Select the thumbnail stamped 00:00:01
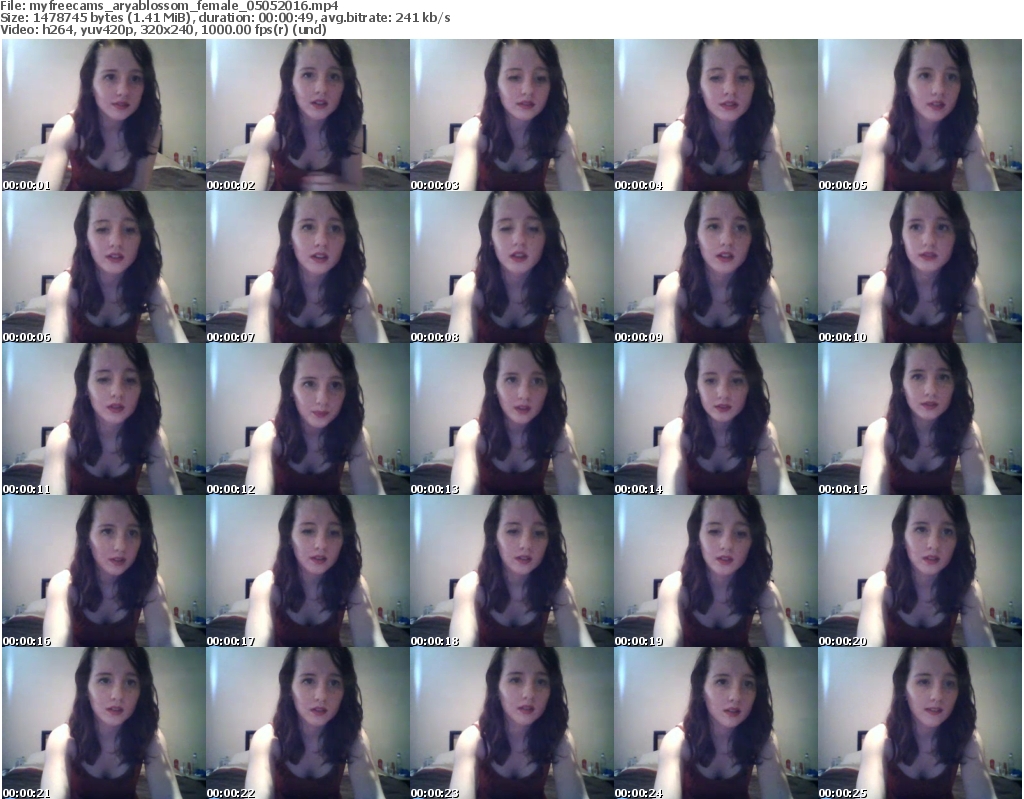 pyautogui.click(x=104, y=115)
